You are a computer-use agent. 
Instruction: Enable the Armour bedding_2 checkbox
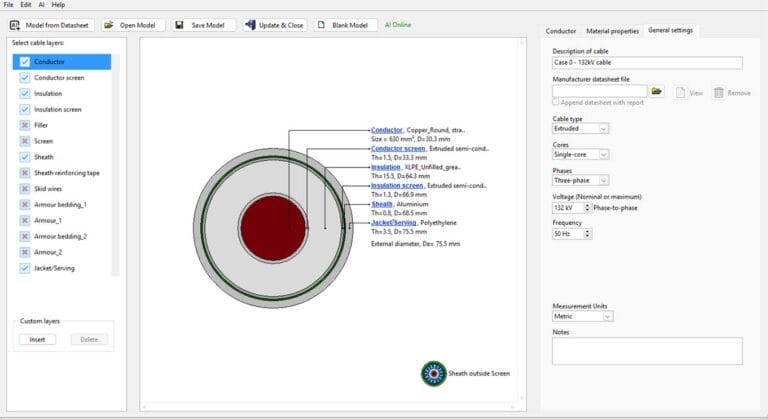click(24, 236)
